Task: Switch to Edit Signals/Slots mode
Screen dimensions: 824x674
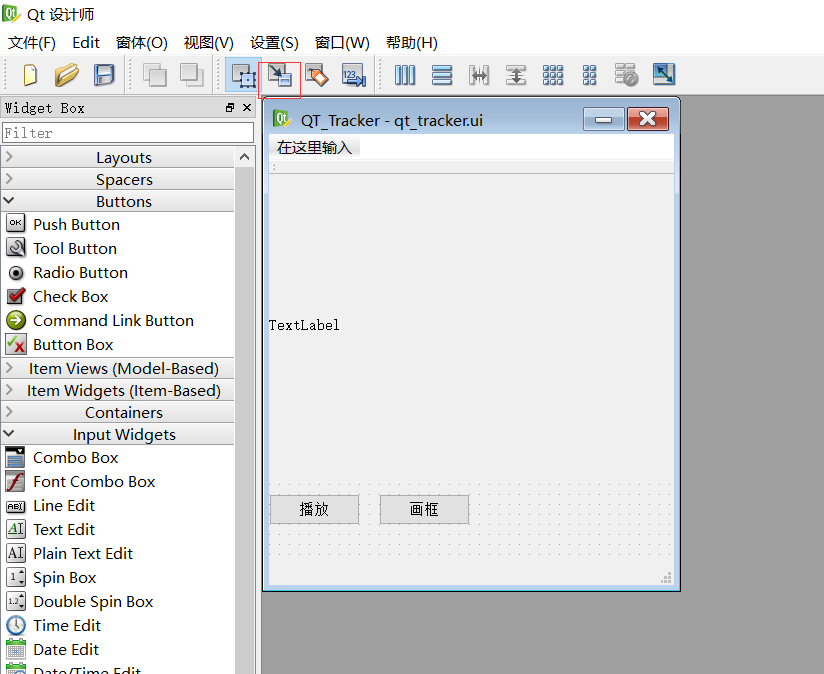Action: coord(280,75)
